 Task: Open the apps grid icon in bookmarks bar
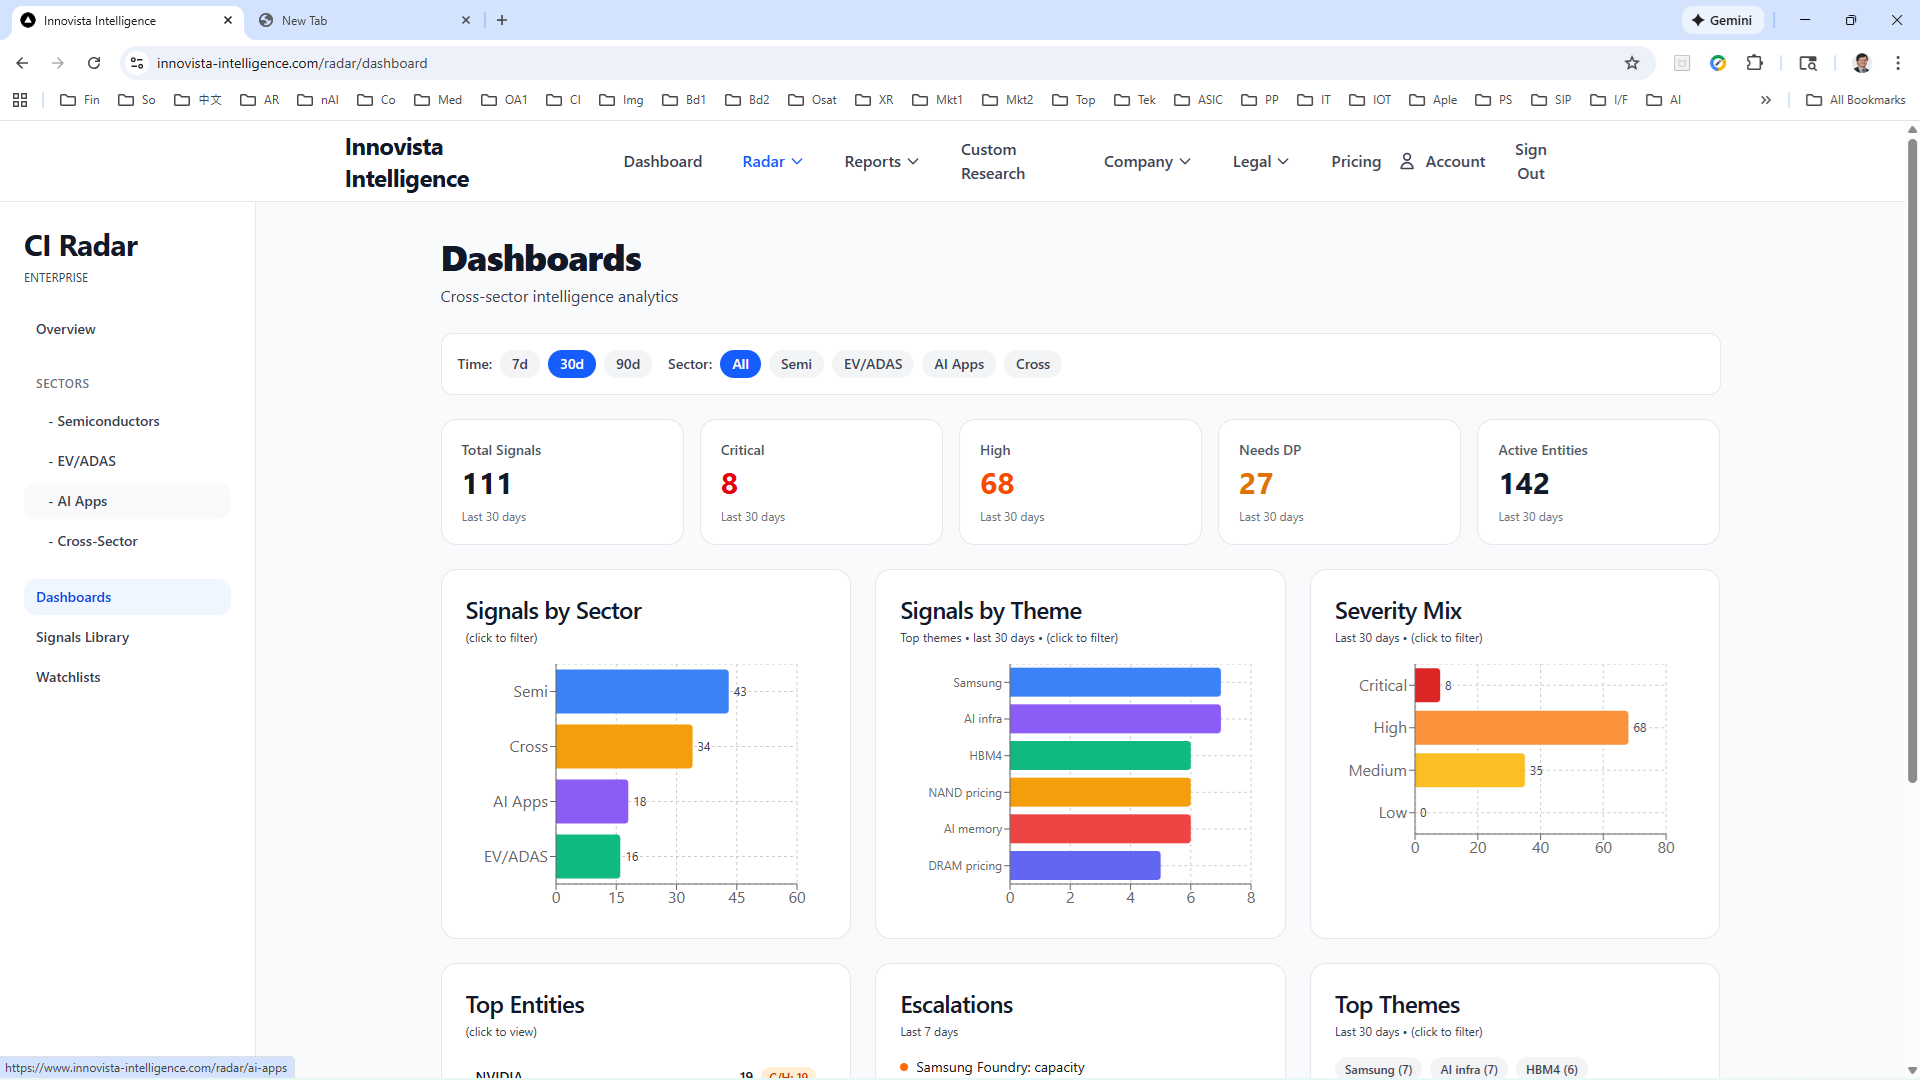[20, 100]
